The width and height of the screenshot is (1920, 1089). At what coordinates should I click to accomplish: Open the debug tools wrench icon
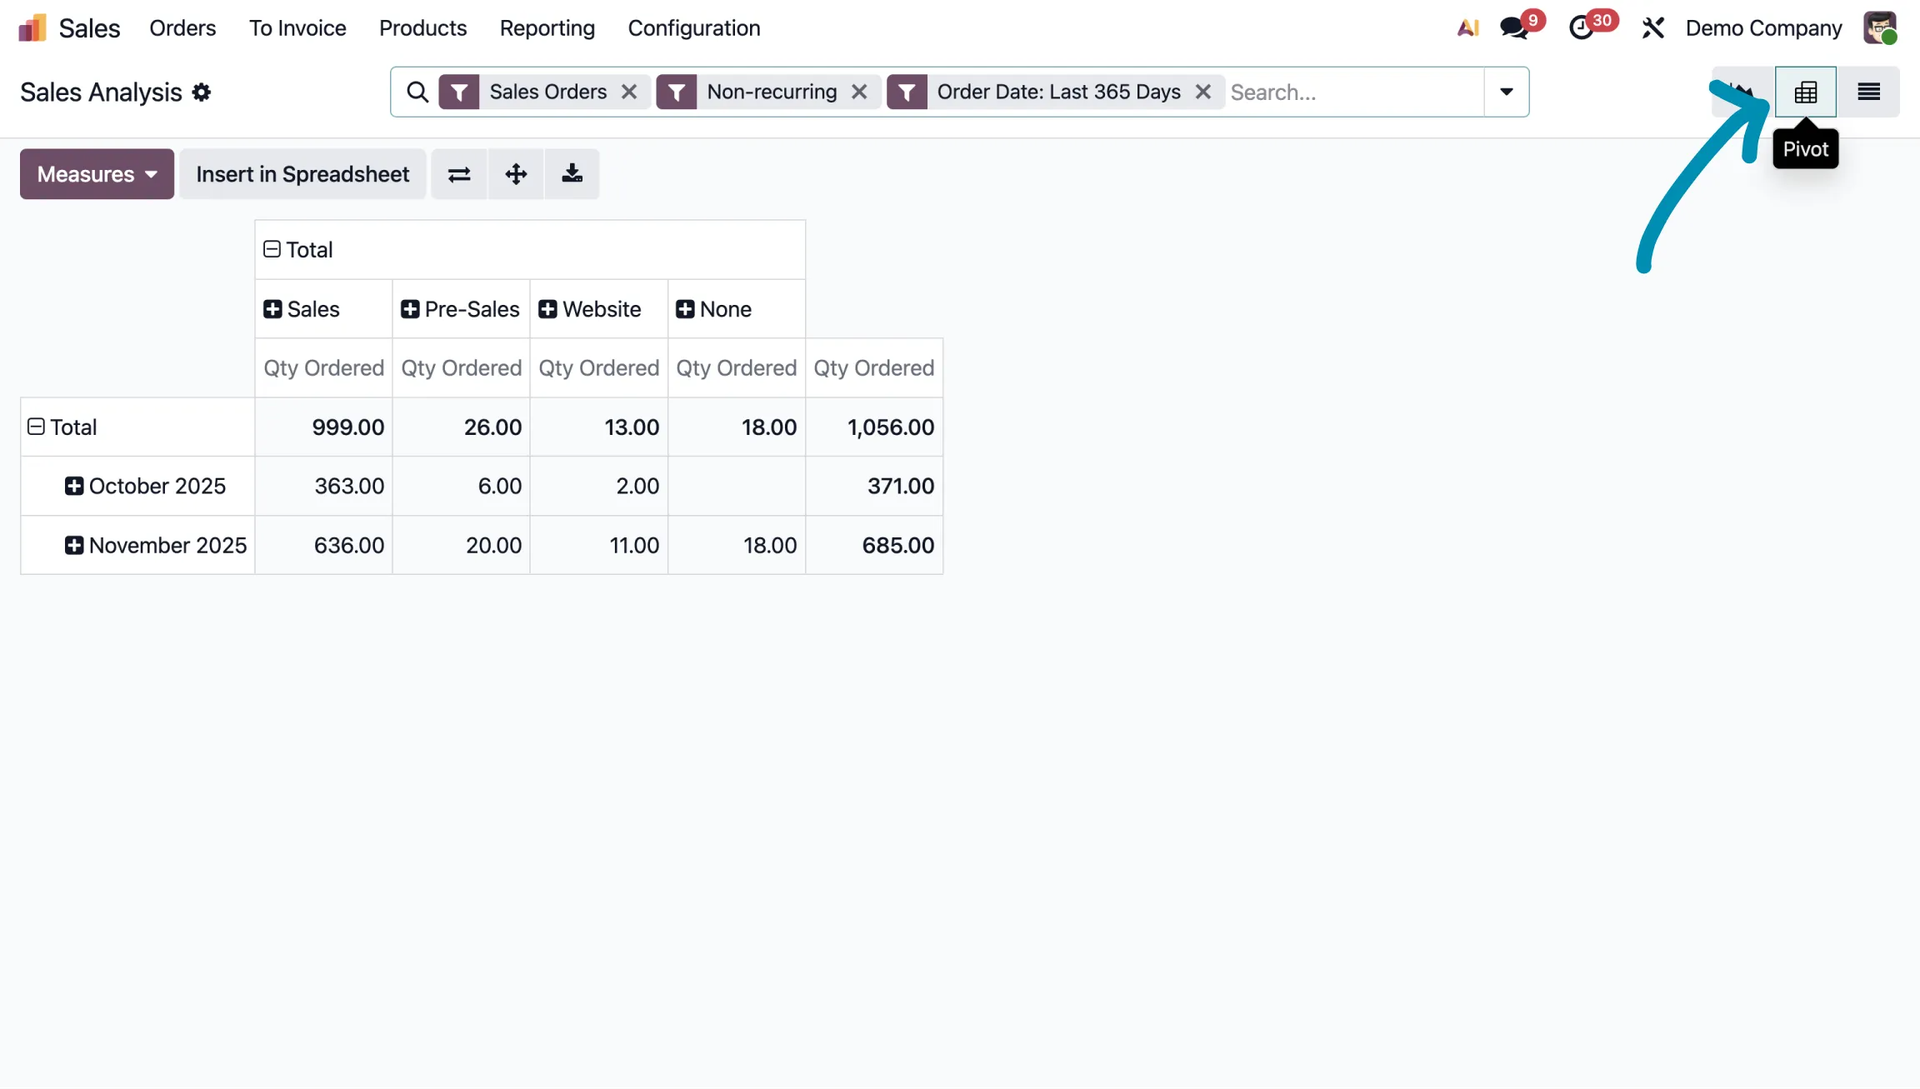(1653, 28)
